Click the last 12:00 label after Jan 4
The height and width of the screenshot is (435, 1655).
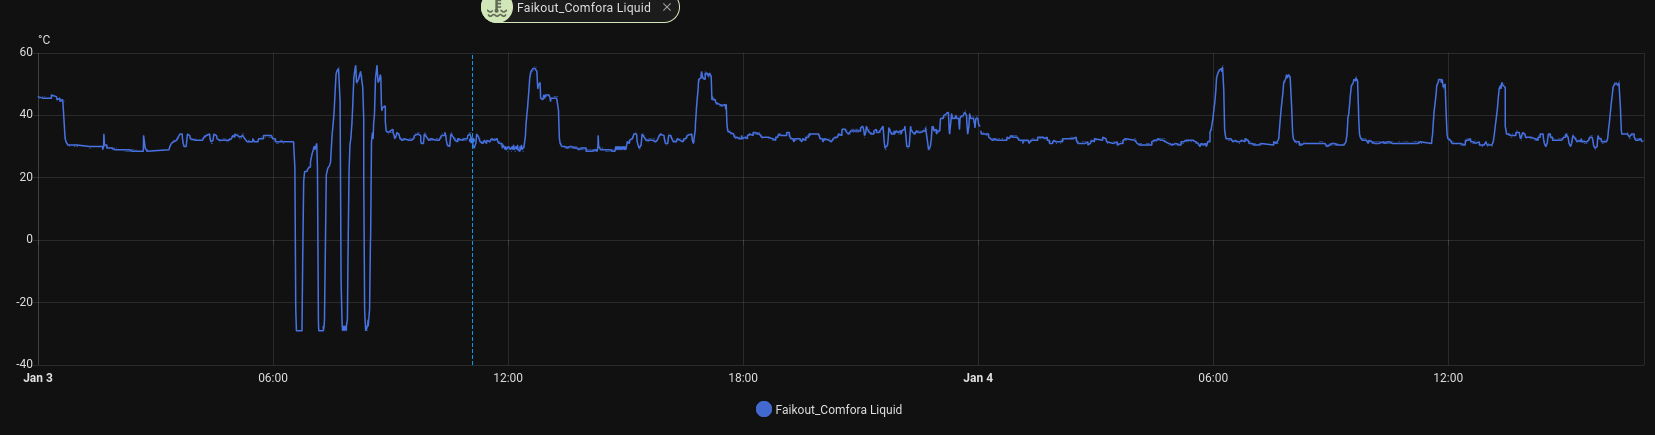click(1448, 378)
